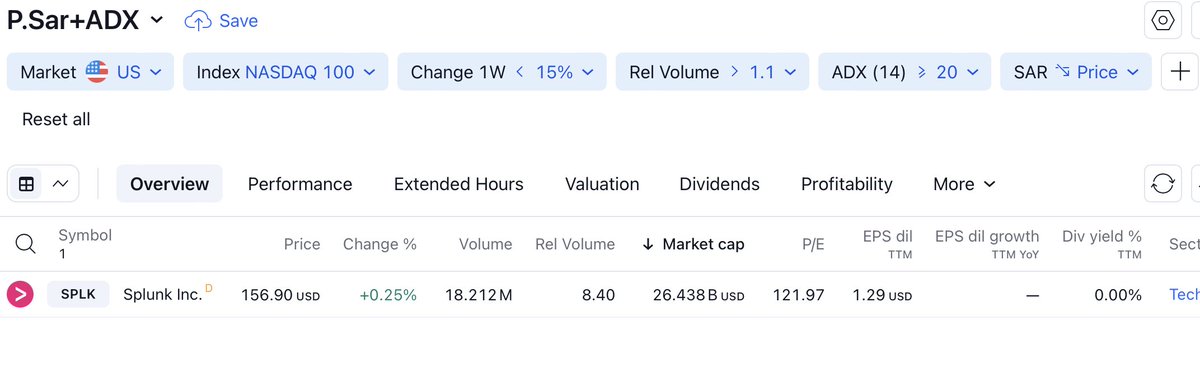1200x387 pixels.
Task: Select the Overview tab
Action: (170, 184)
